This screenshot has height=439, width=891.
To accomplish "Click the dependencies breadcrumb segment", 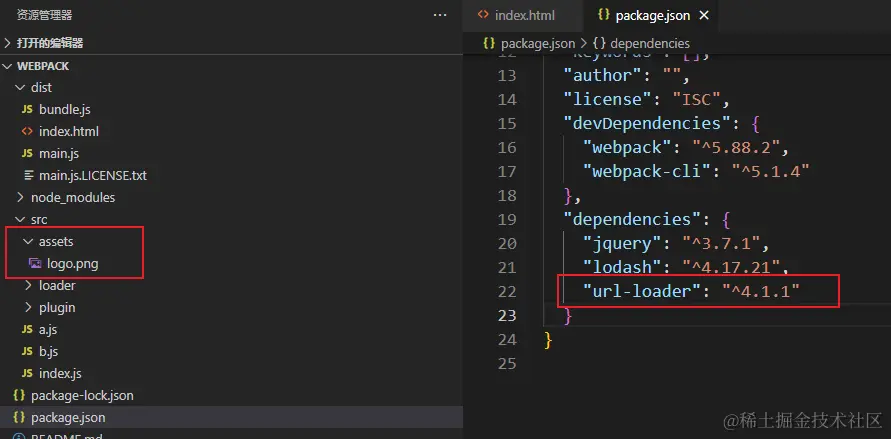I will coord(649,43).
